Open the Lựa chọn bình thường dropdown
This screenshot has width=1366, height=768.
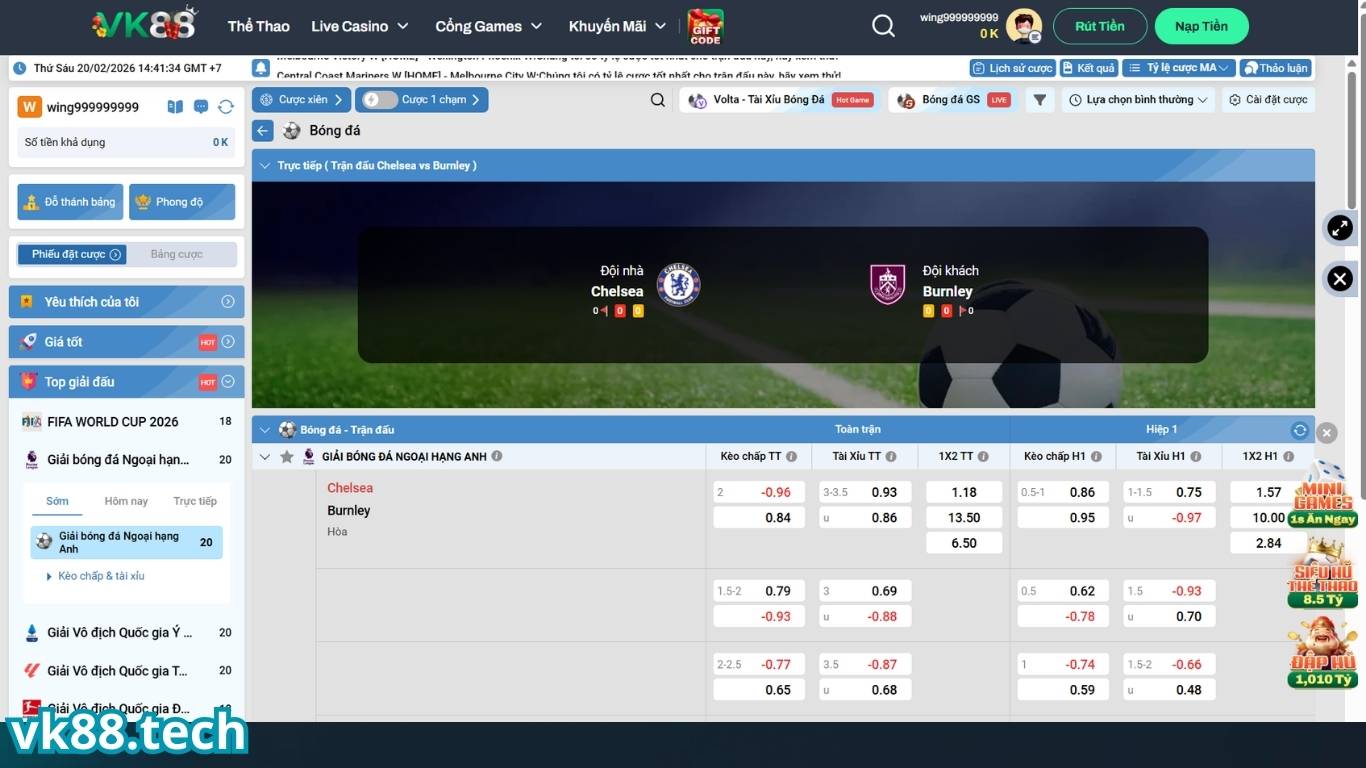(x=1138, y=100)
